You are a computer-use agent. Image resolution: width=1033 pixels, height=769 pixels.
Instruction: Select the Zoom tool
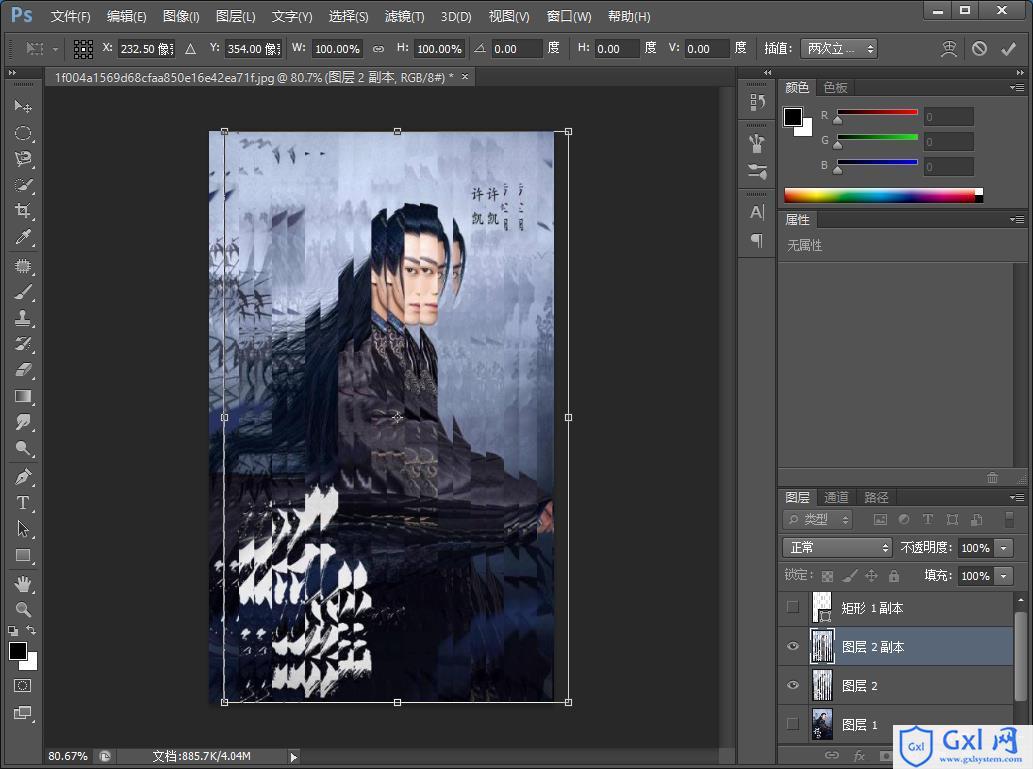coord(22,610)
